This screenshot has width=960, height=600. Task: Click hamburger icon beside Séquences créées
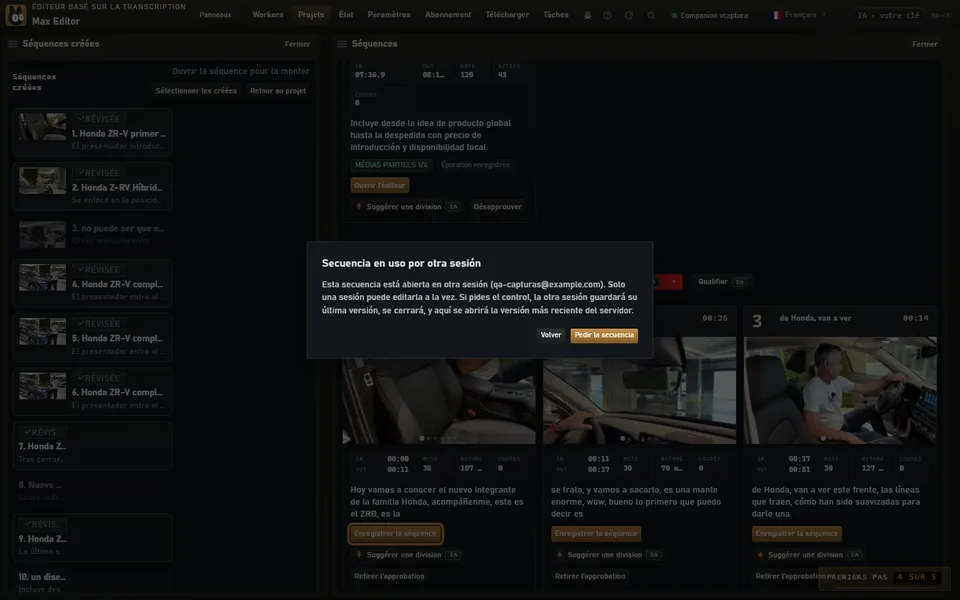click(12, 44)
